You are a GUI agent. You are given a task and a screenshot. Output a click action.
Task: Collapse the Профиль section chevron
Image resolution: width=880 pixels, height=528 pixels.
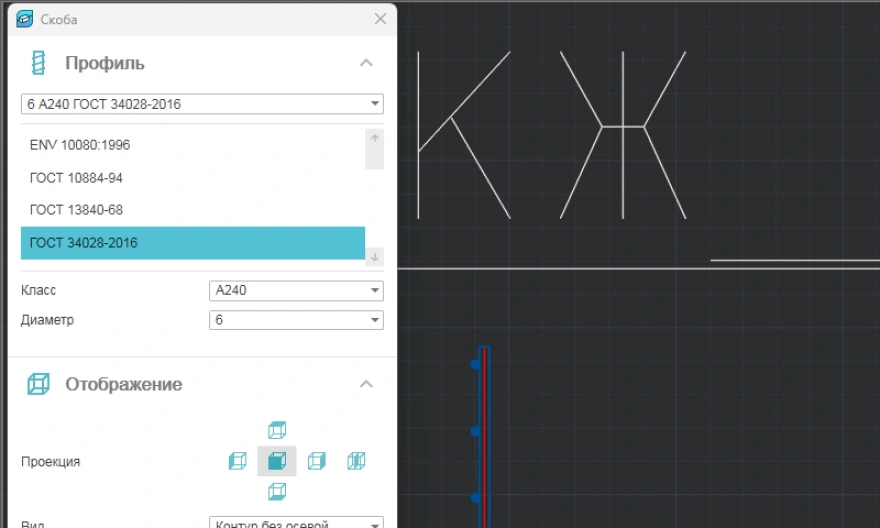[x=366, y=63]
